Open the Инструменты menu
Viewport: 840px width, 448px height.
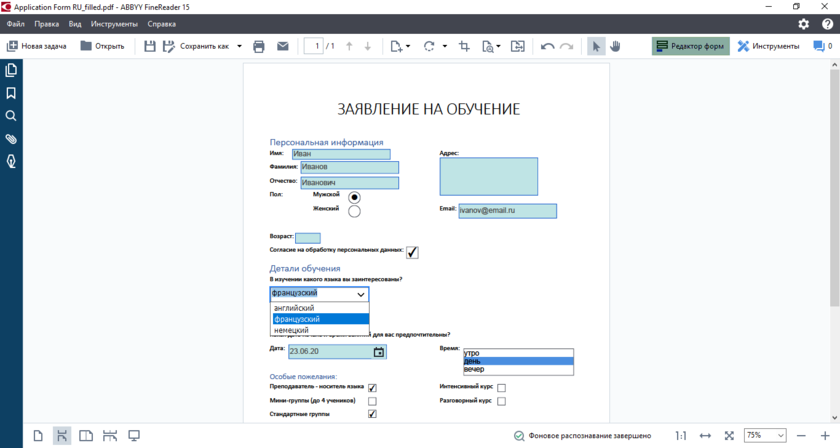pos(114,23)
